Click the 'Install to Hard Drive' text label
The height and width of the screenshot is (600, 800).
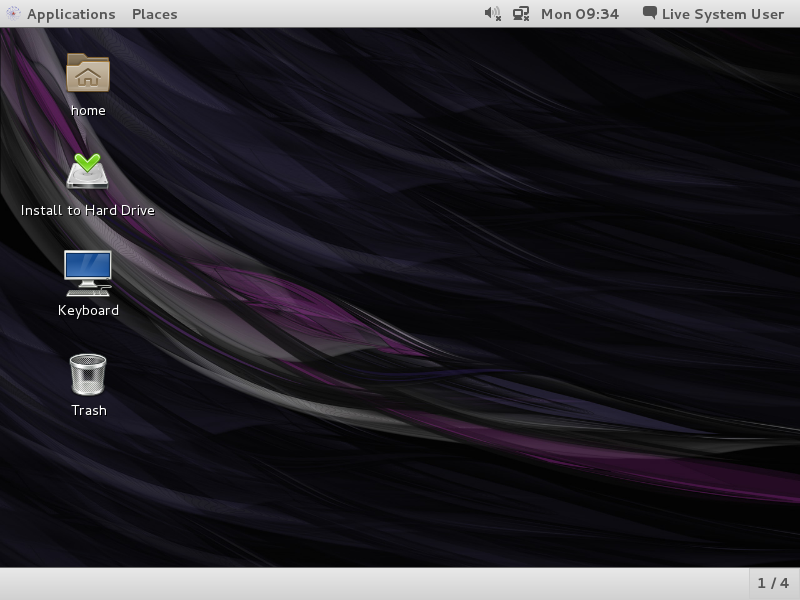(88, 211)
